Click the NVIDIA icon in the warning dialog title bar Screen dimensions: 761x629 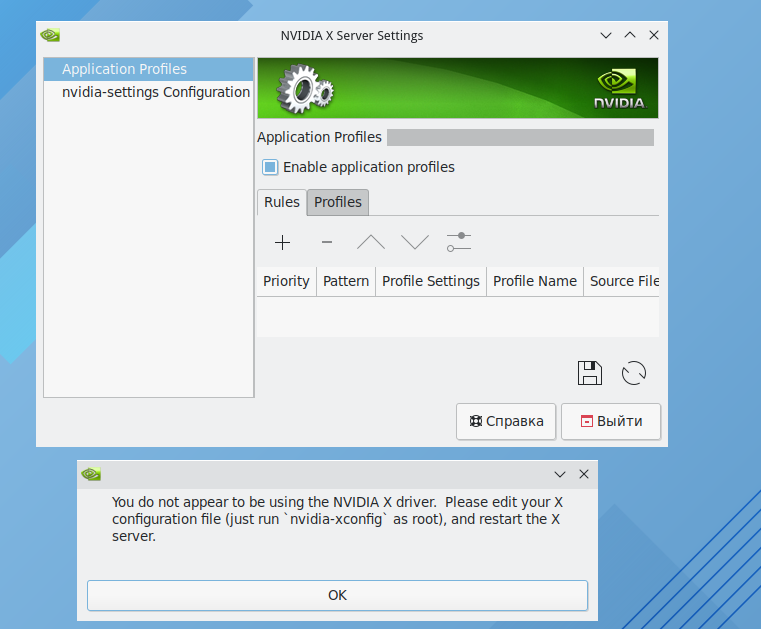[91, 474]
